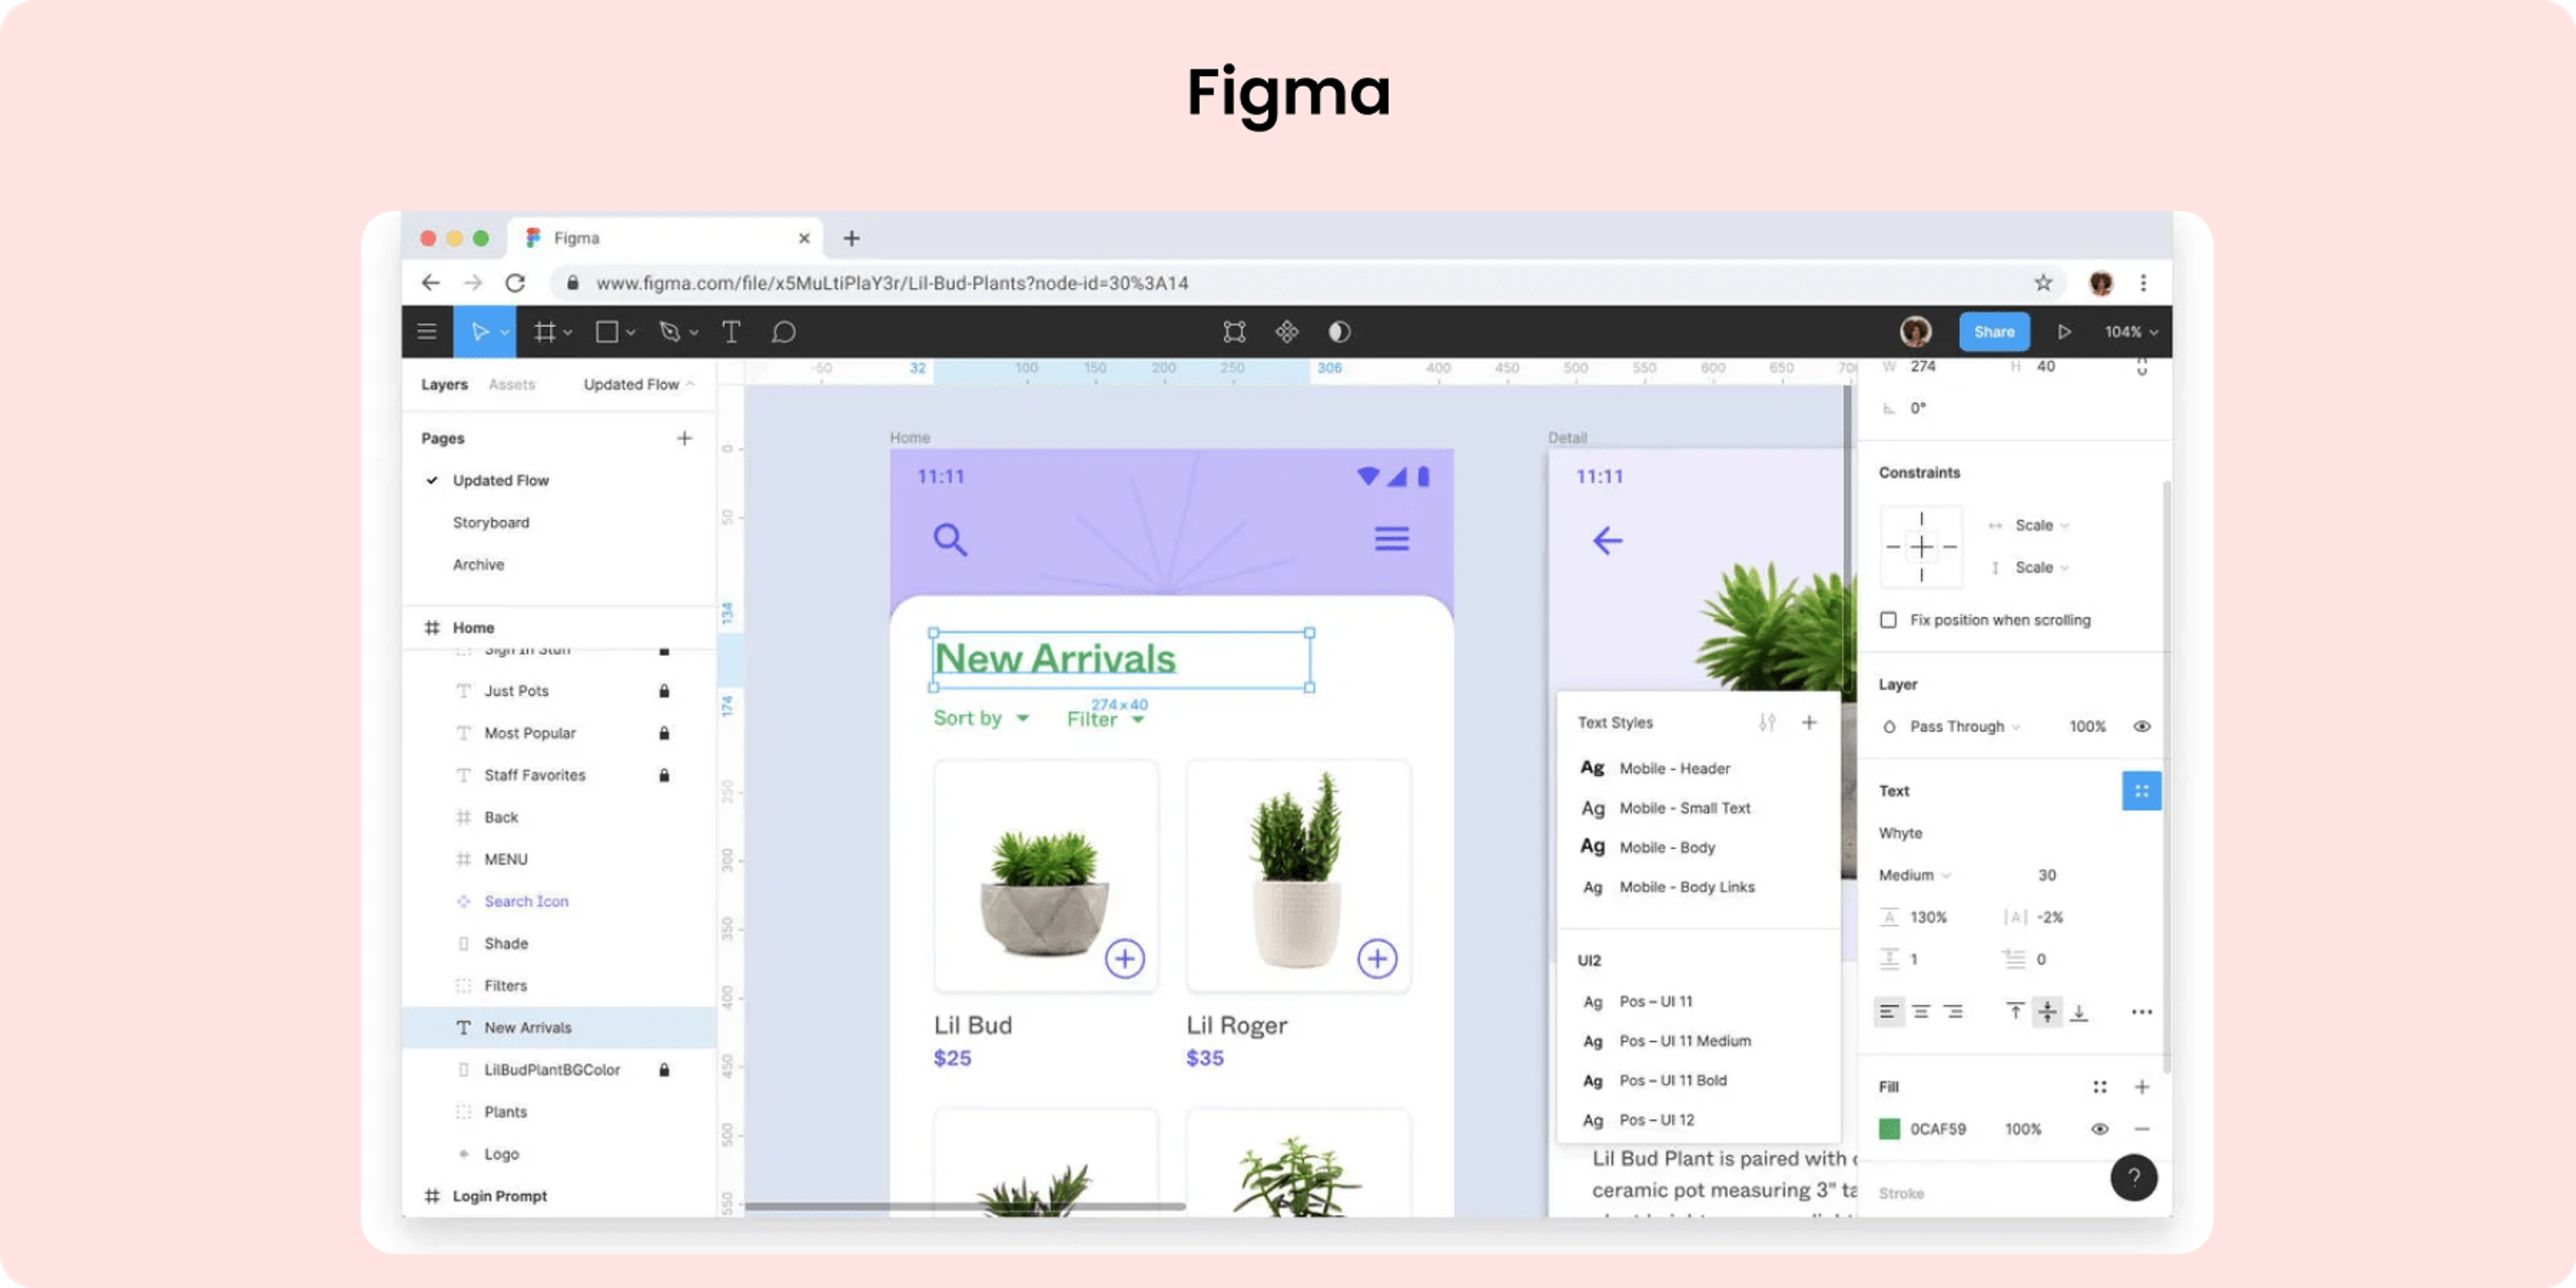
Task: Select the Rectangle shape tool
Action: (x=607, y=332)
